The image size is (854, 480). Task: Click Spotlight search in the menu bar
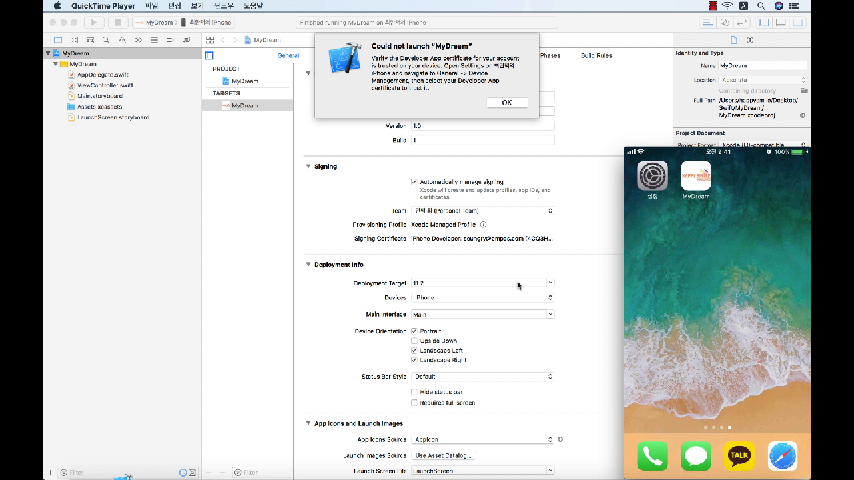tap(761, 5)
